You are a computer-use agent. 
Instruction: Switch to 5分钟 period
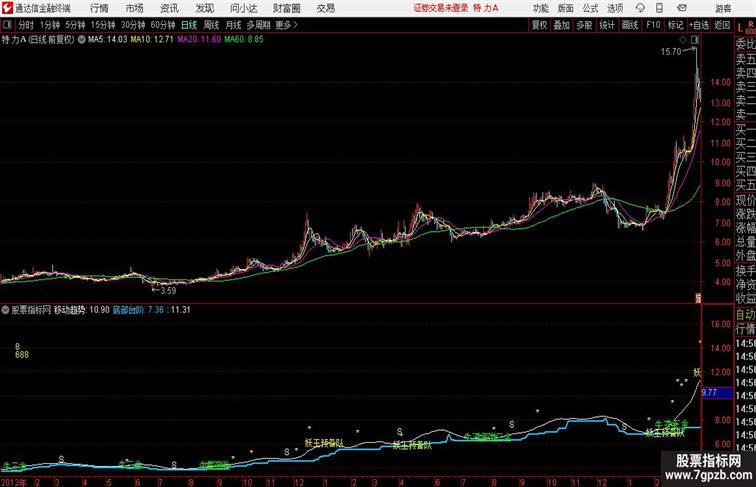[x=75, y=25]
